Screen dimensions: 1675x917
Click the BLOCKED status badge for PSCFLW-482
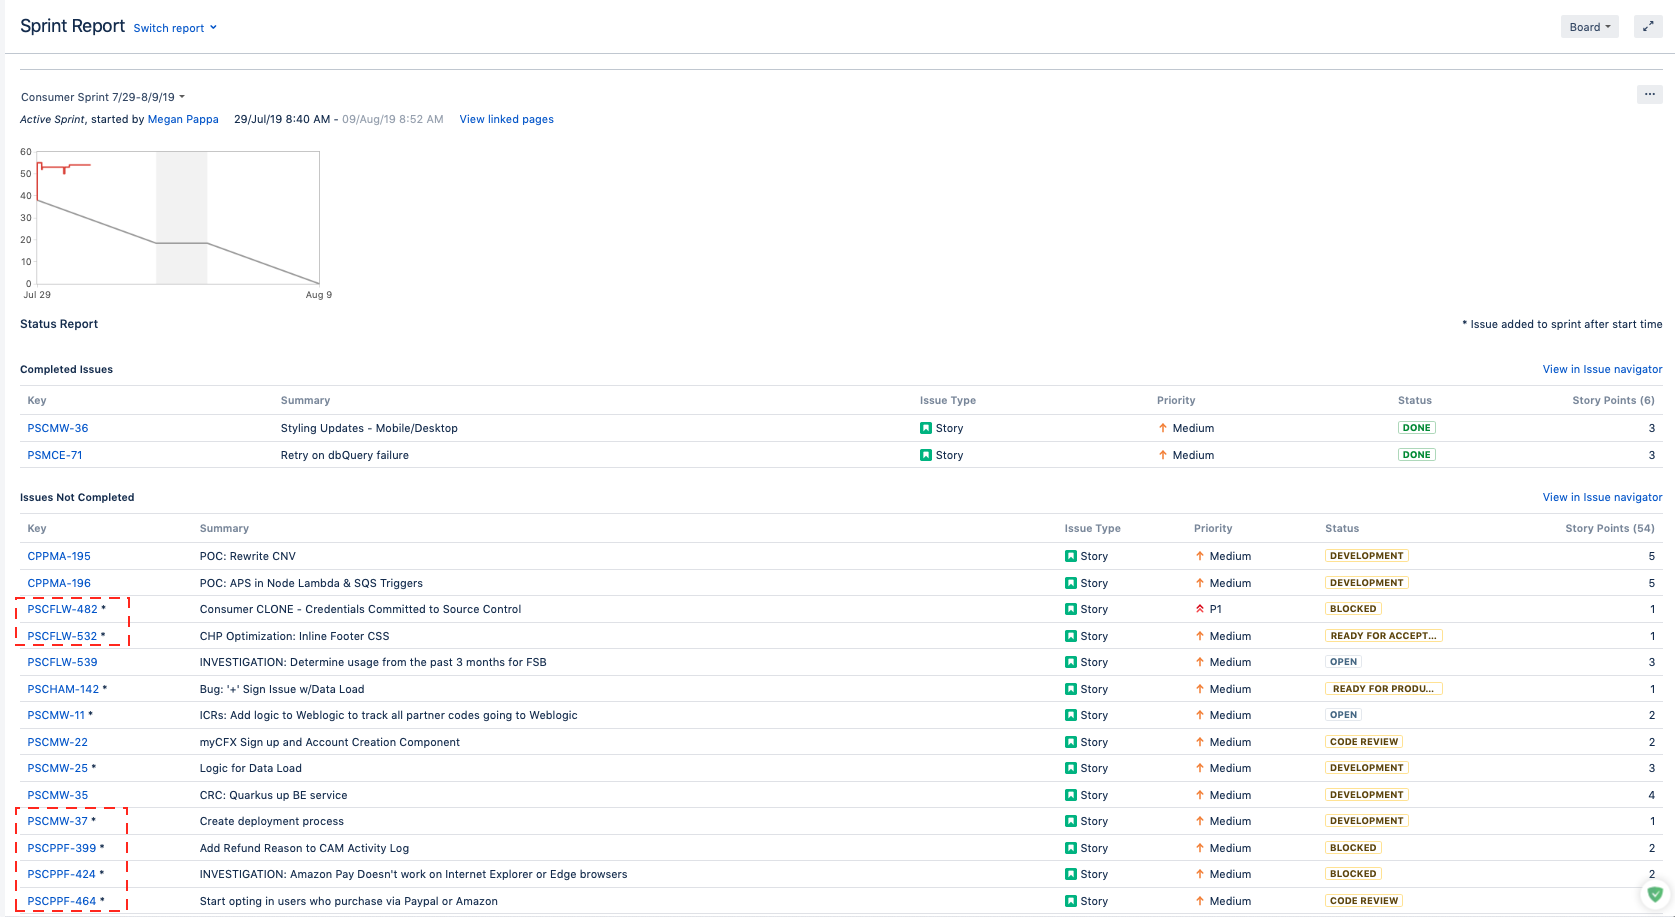pos(1353,609)
